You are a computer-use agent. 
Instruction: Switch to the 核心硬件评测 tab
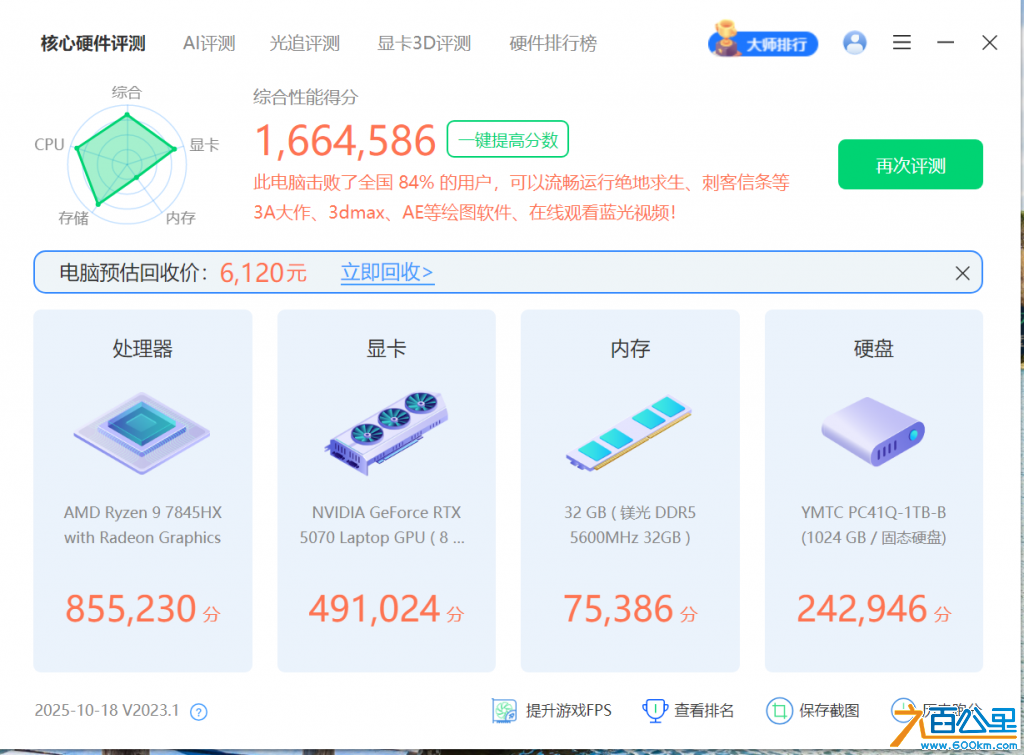[93, 44]
